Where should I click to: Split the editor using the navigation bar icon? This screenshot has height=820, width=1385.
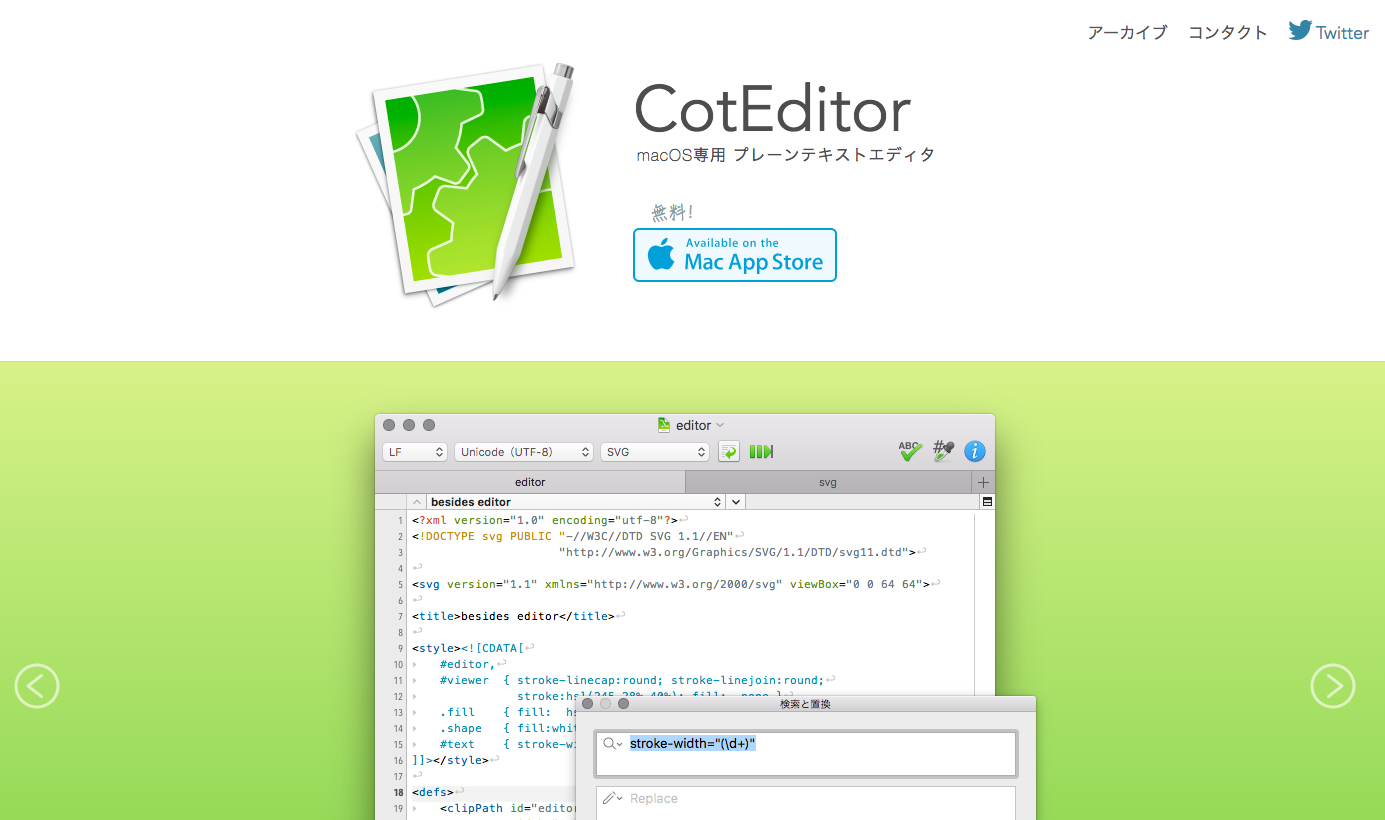(986, 501)
